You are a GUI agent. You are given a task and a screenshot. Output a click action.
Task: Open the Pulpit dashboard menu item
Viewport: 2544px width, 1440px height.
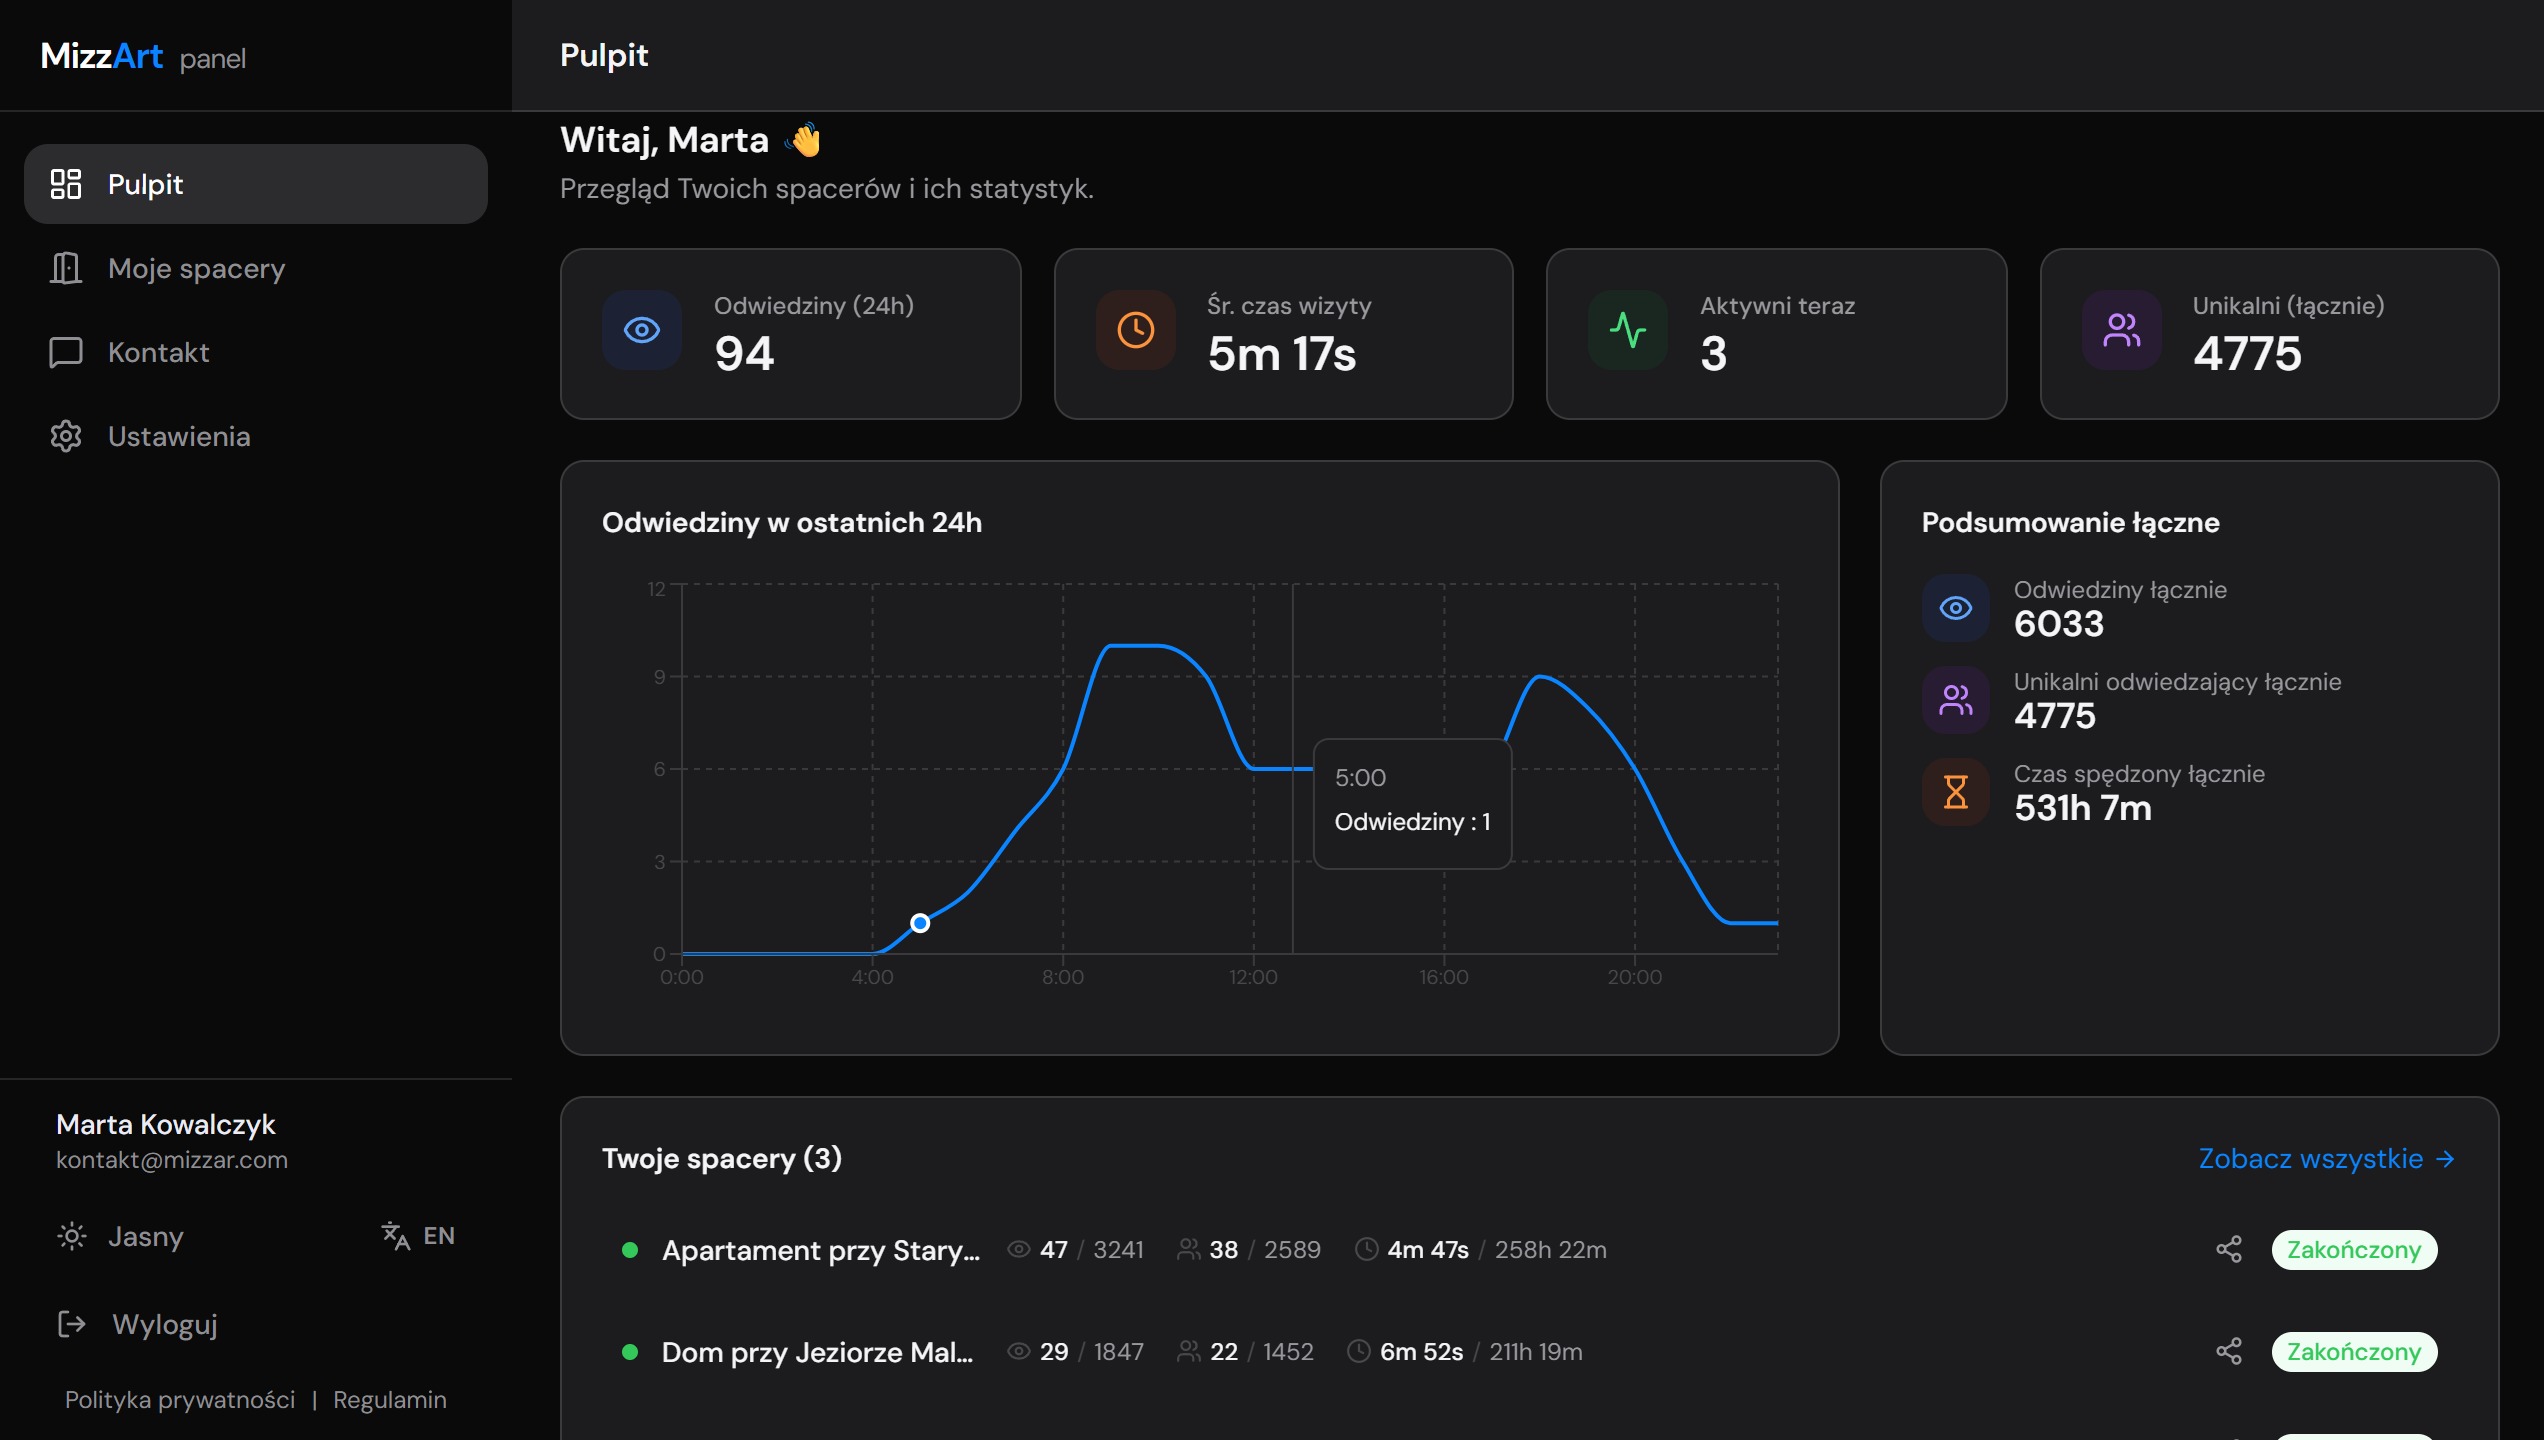click(x=256, y=184)
